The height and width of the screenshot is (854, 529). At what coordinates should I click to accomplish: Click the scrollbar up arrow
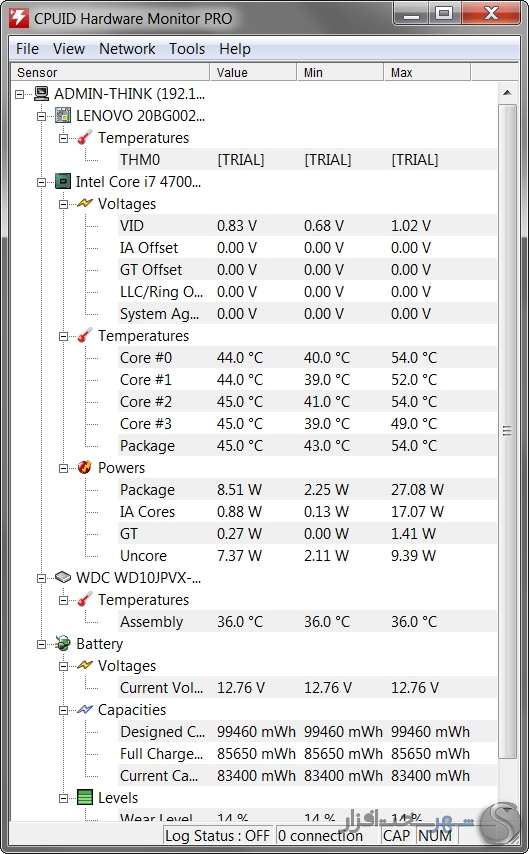[507, 93]
